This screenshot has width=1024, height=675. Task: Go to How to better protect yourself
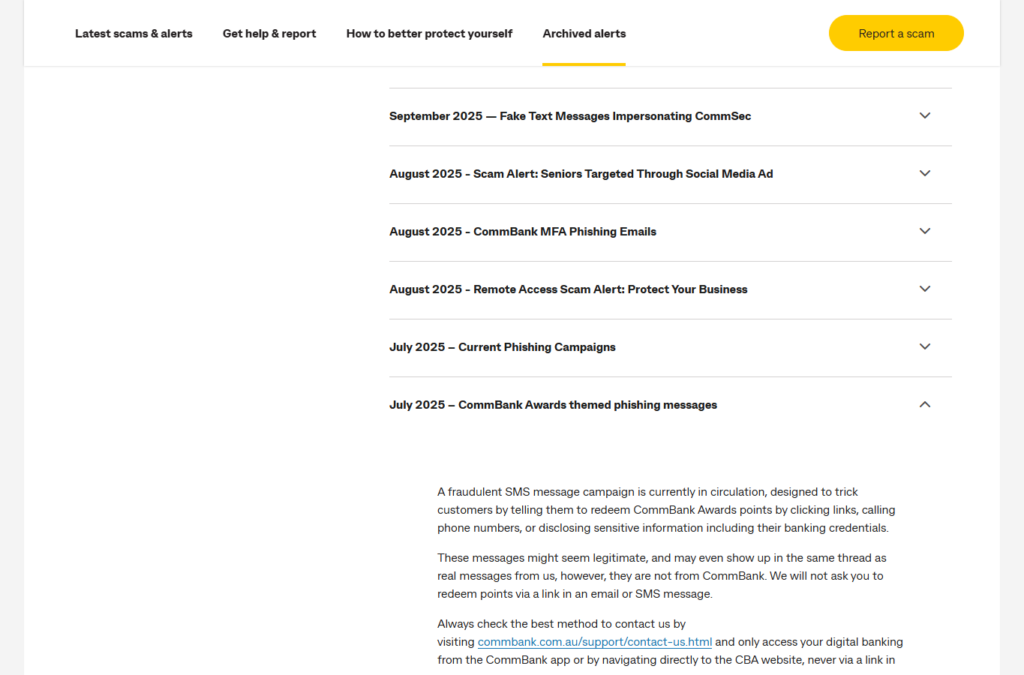[x=429, y=33]
